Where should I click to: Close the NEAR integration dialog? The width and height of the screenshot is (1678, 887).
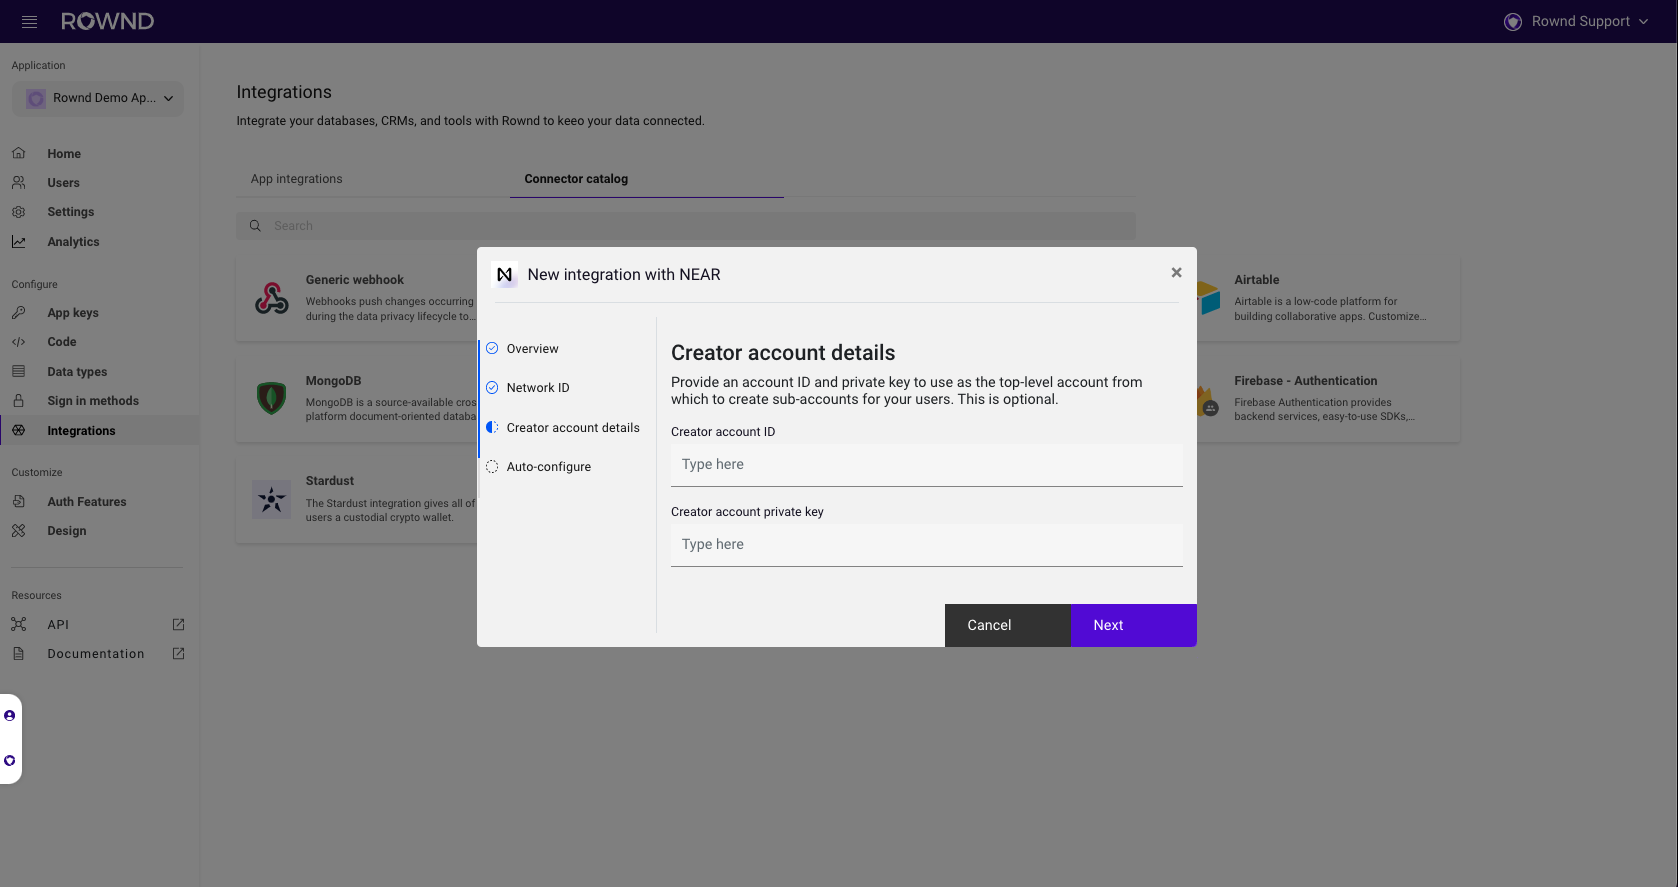click(x=1176, y=272)
